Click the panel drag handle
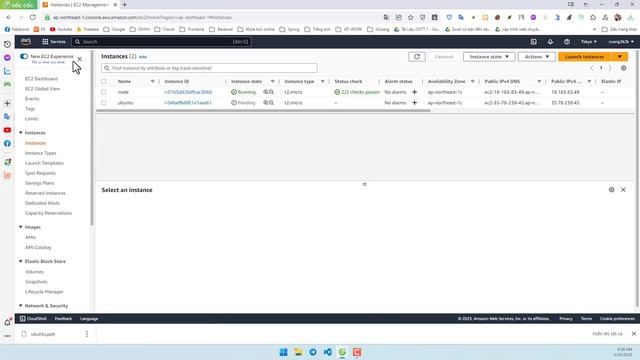 pyautogui.click(x=364, y=184)
